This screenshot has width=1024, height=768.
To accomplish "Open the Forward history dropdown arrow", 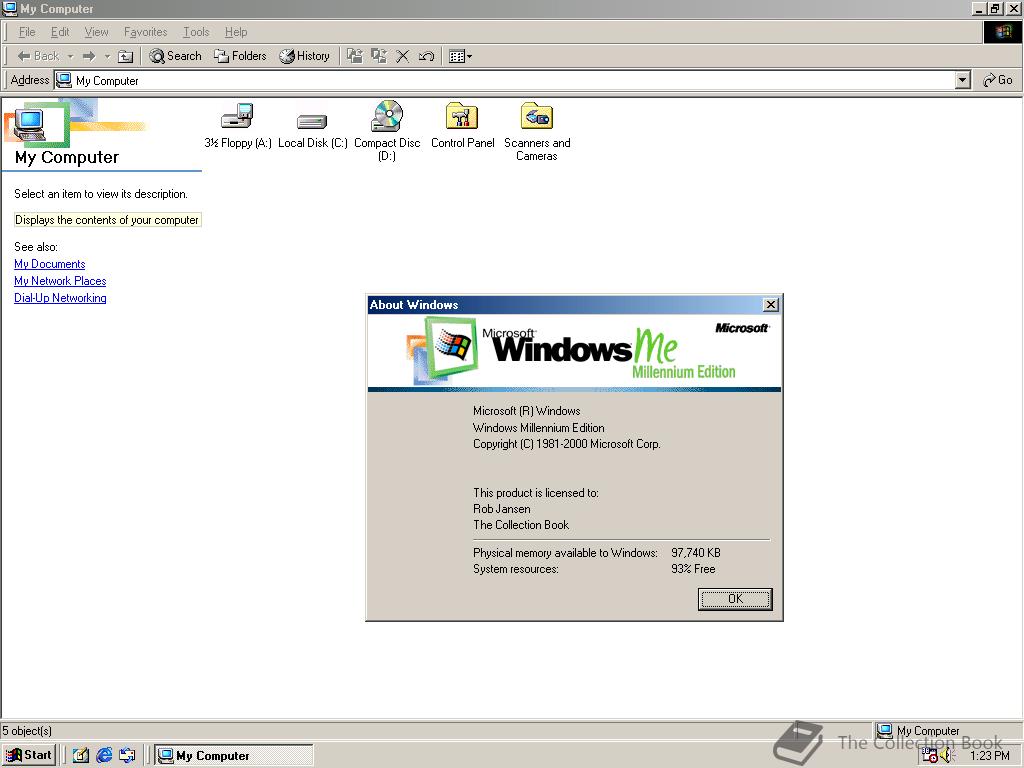I will [107, 56].
